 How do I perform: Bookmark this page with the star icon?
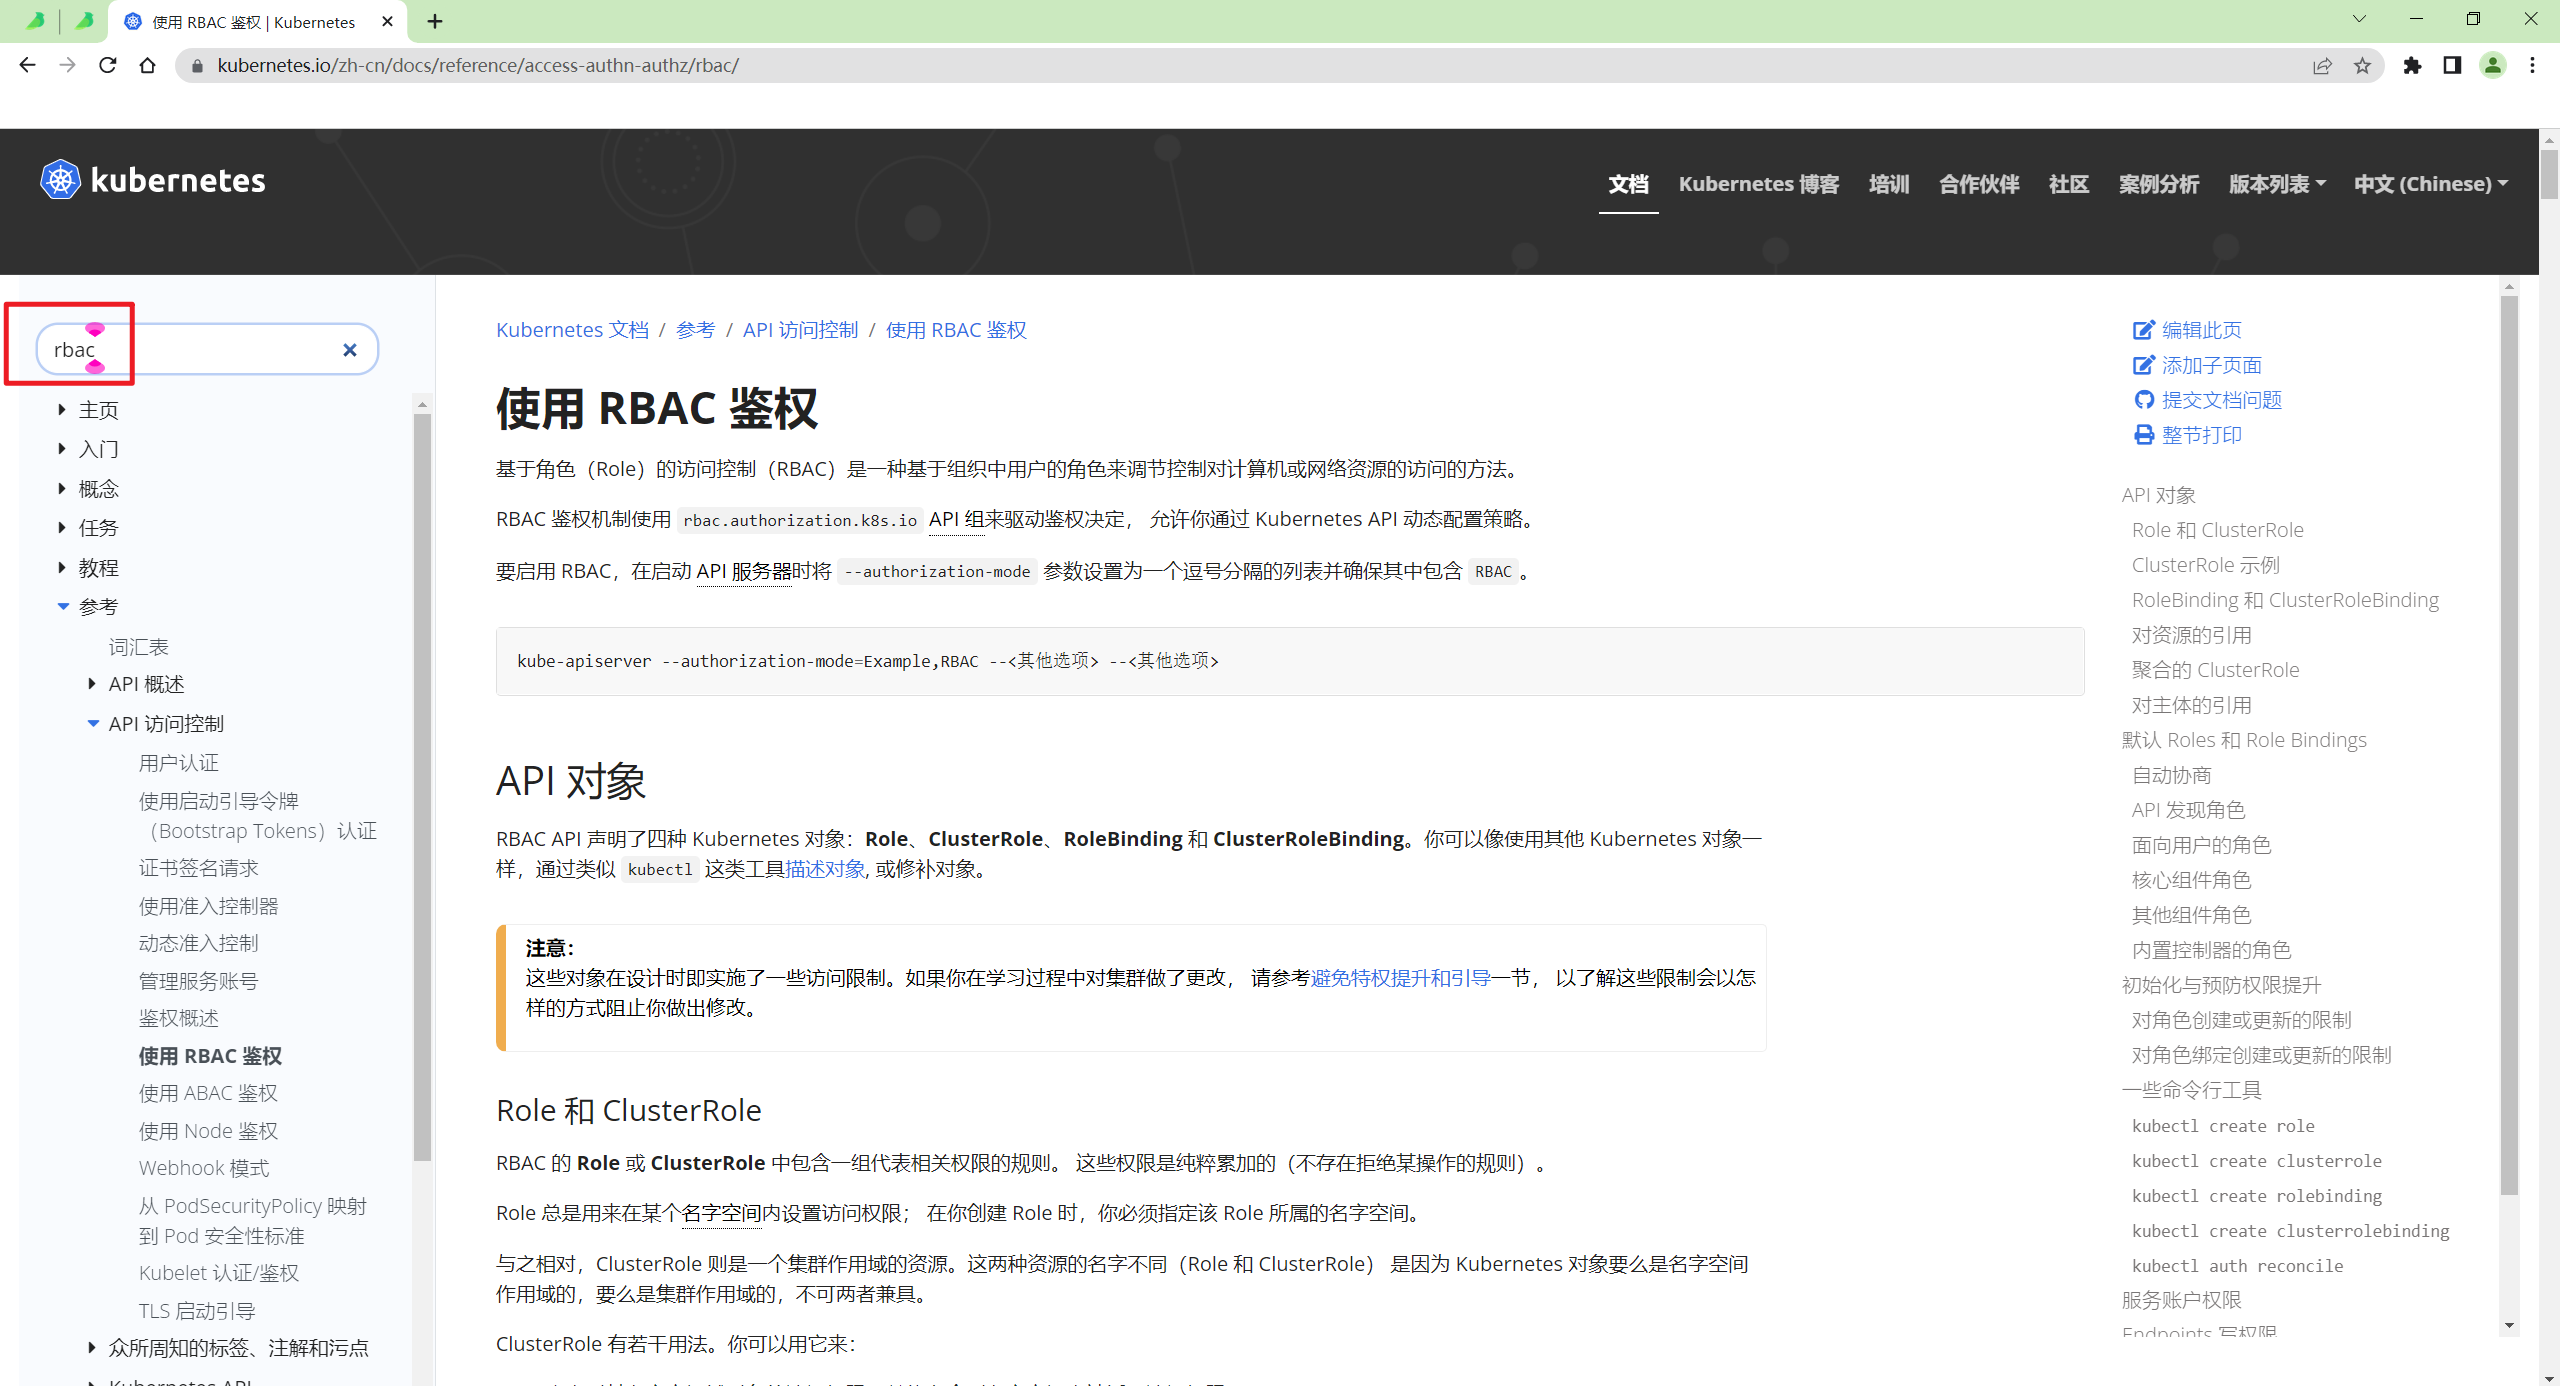[2362, 65]
